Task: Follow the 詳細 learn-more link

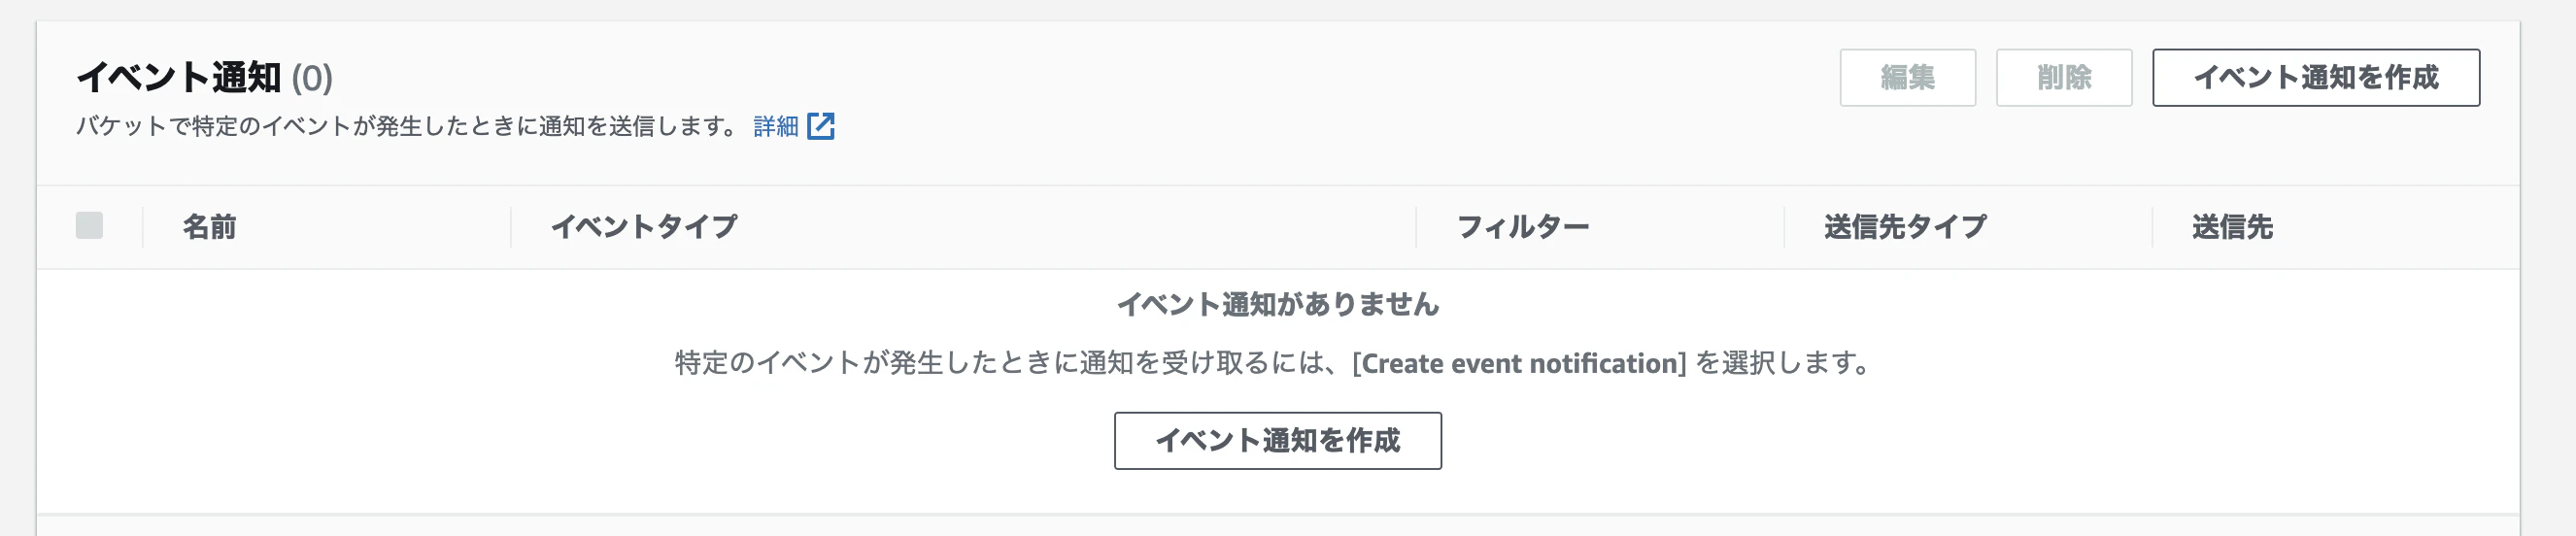Action: (776, 126)
